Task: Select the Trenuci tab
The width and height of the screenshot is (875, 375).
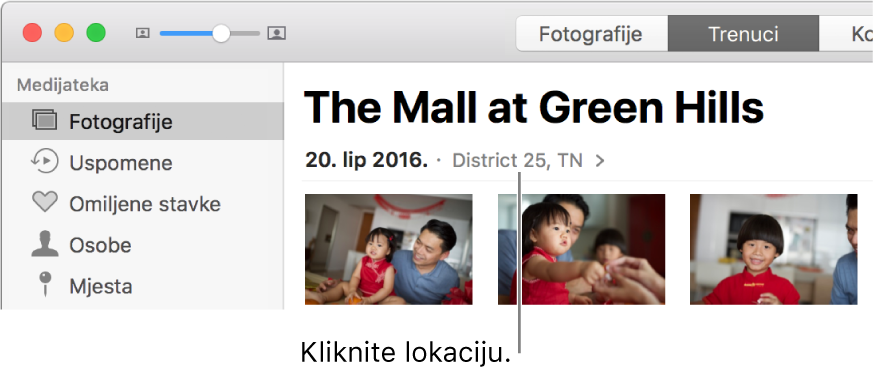Action: [x=743, y=34]
